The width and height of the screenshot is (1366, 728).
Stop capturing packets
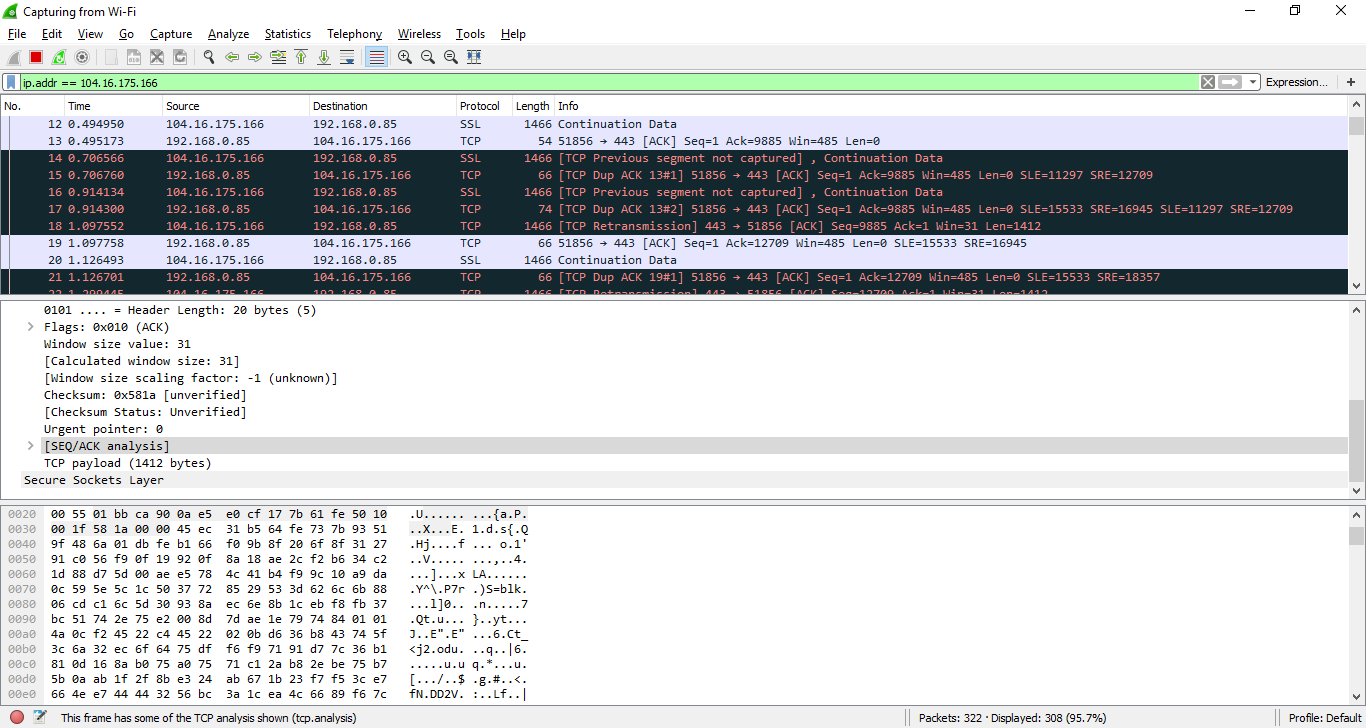[35, 57]
